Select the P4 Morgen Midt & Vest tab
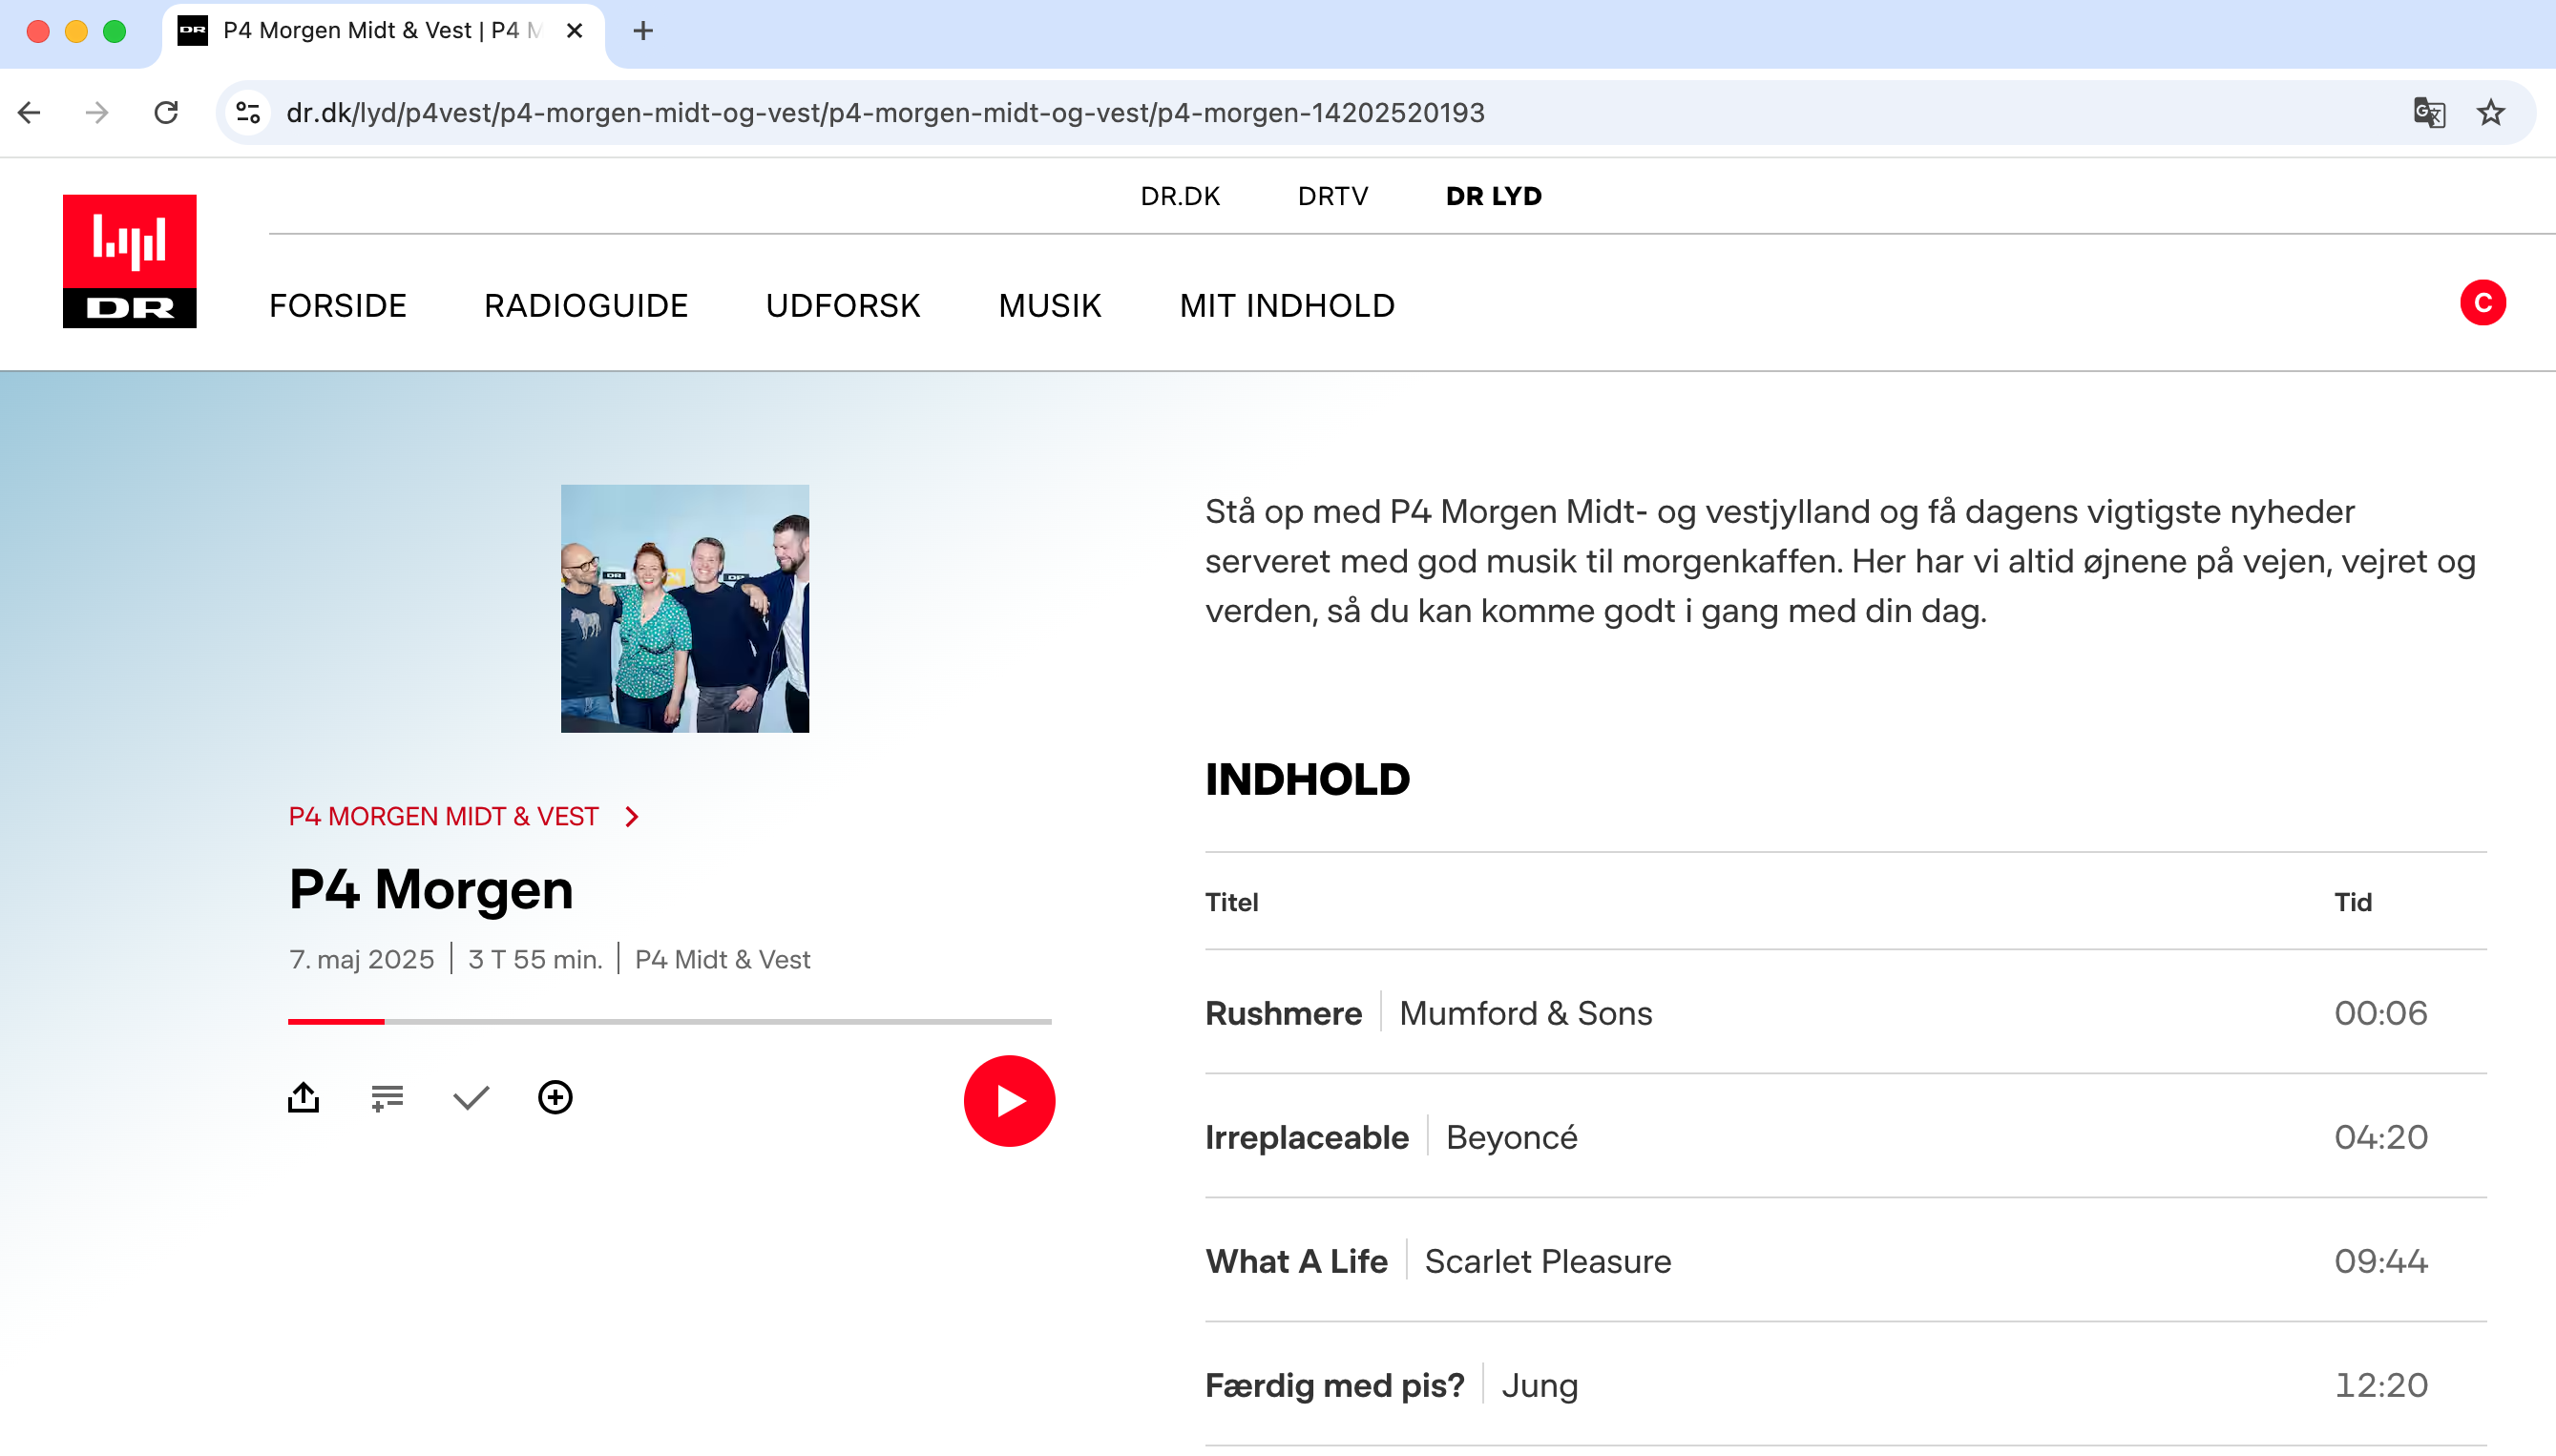This screenshot has height=1456, width=2556. pyautogui.click(x=383, y=33)
